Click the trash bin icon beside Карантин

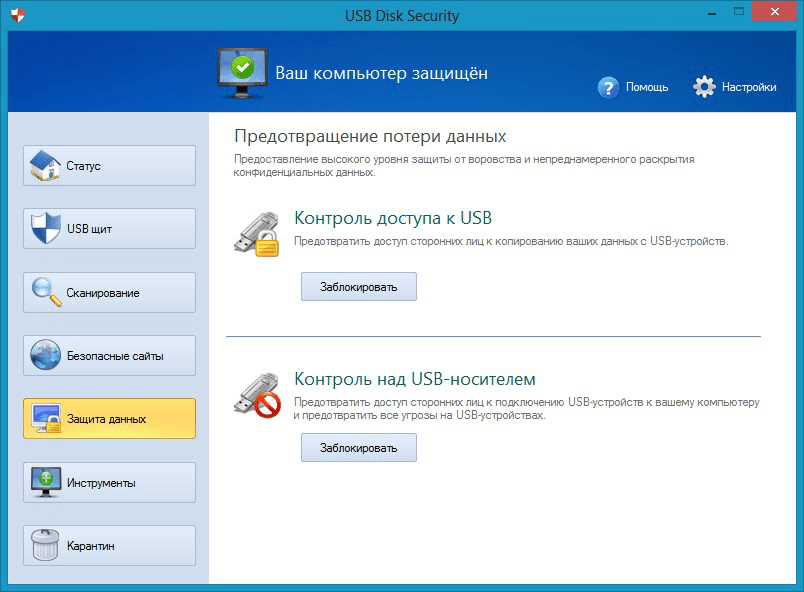45,545
